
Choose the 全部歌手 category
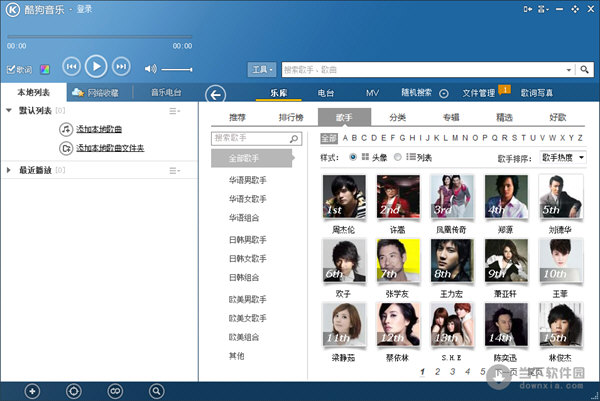point(252,158)
